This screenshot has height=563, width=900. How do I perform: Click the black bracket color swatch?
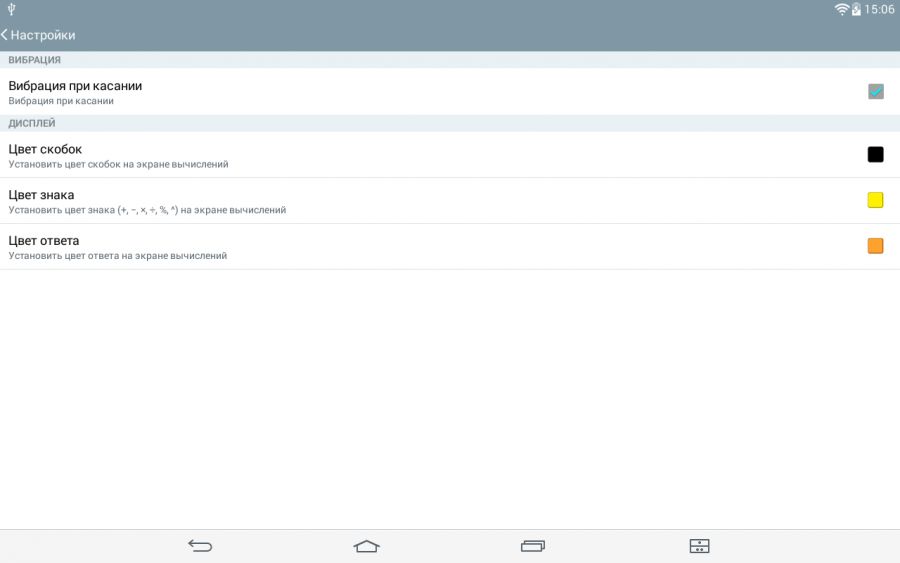tap(875, 154)
